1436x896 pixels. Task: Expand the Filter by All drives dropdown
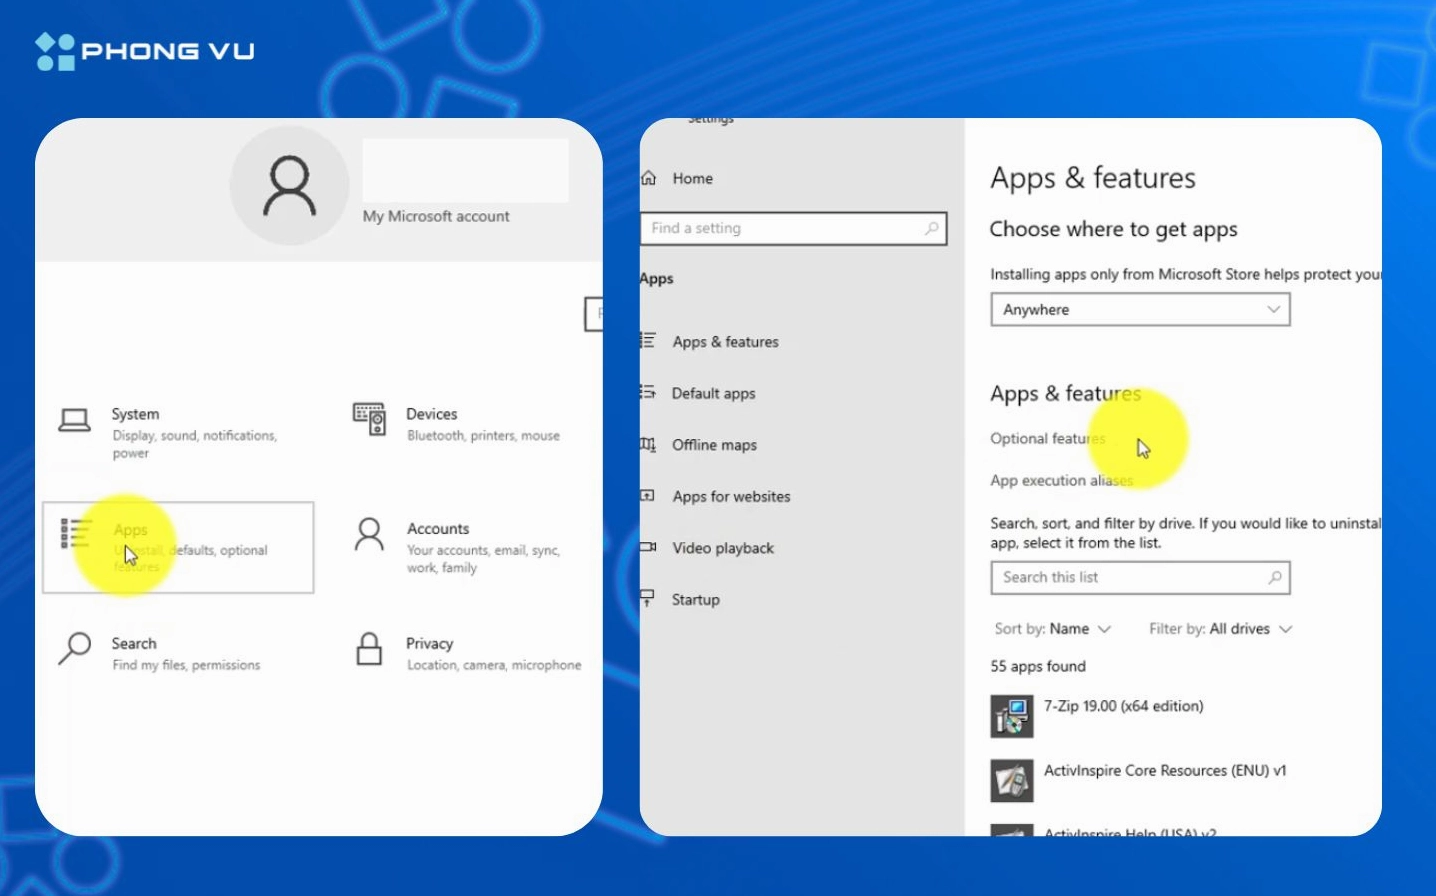pos(1219,629)
